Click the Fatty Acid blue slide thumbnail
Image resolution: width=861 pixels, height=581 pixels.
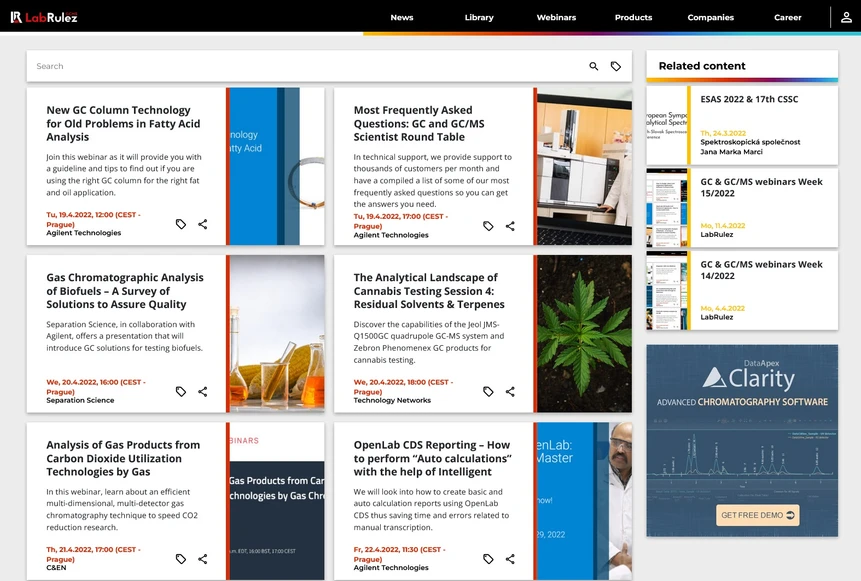(x=277, y=166)
